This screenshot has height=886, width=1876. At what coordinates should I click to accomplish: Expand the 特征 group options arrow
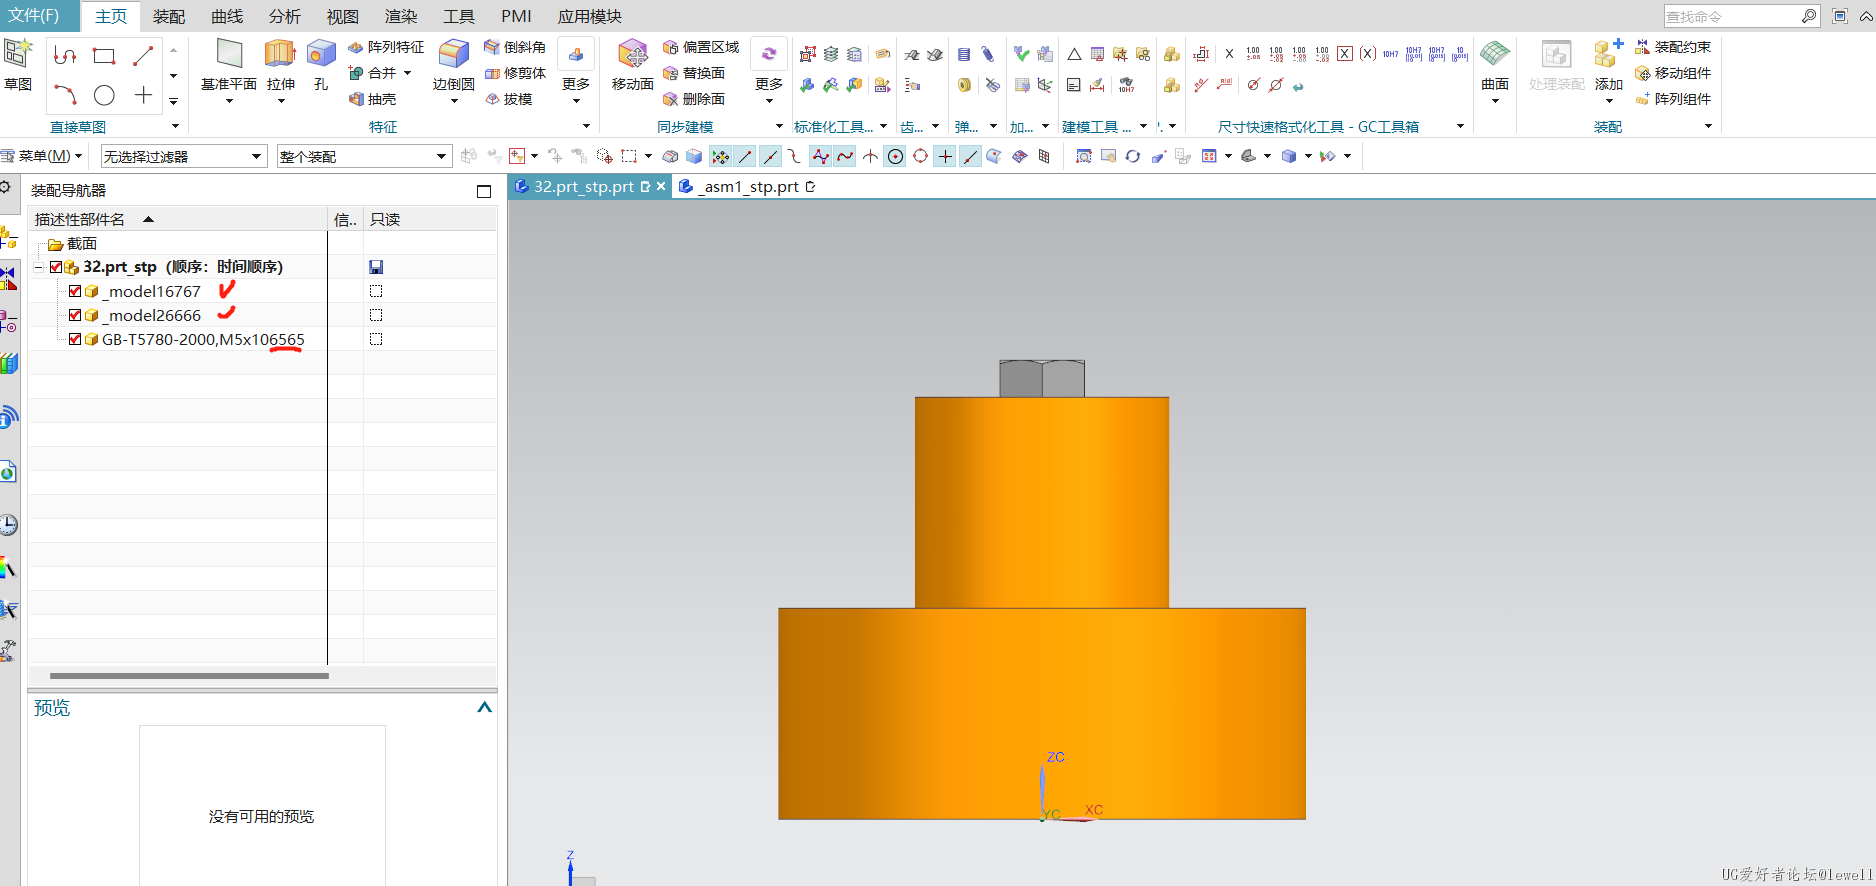[586, 126]
